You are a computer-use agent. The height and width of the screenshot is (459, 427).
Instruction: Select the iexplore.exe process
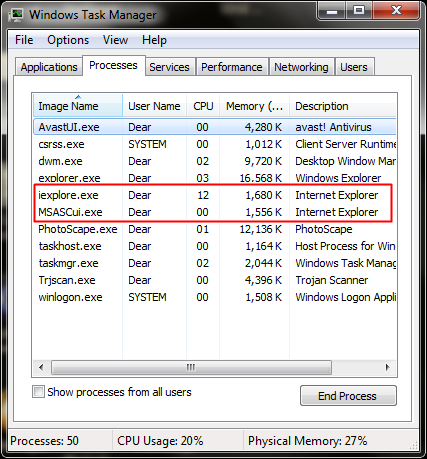coord(214,195)
